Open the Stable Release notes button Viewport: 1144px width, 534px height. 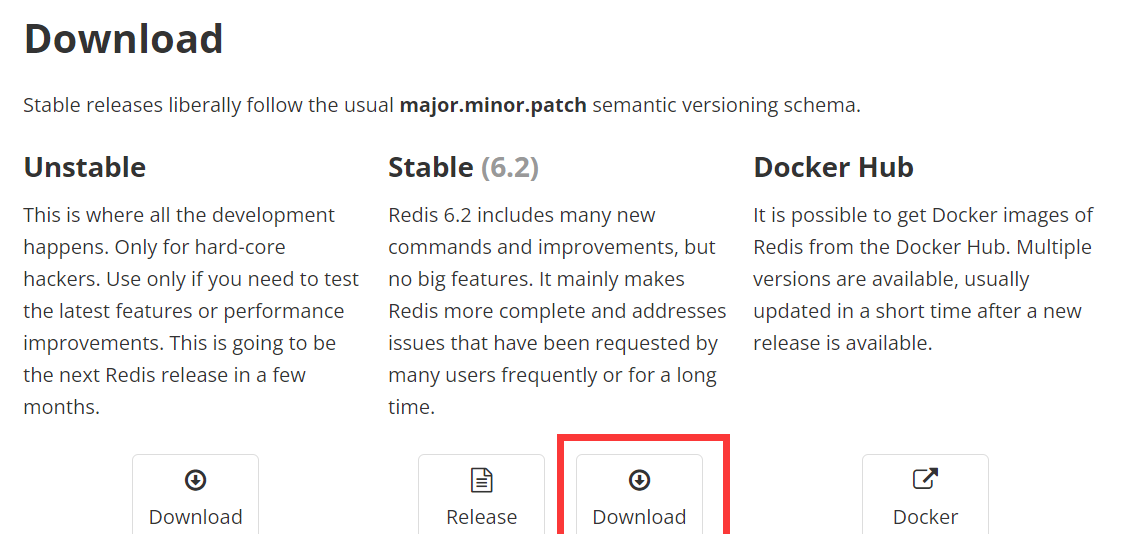(482, 494)
